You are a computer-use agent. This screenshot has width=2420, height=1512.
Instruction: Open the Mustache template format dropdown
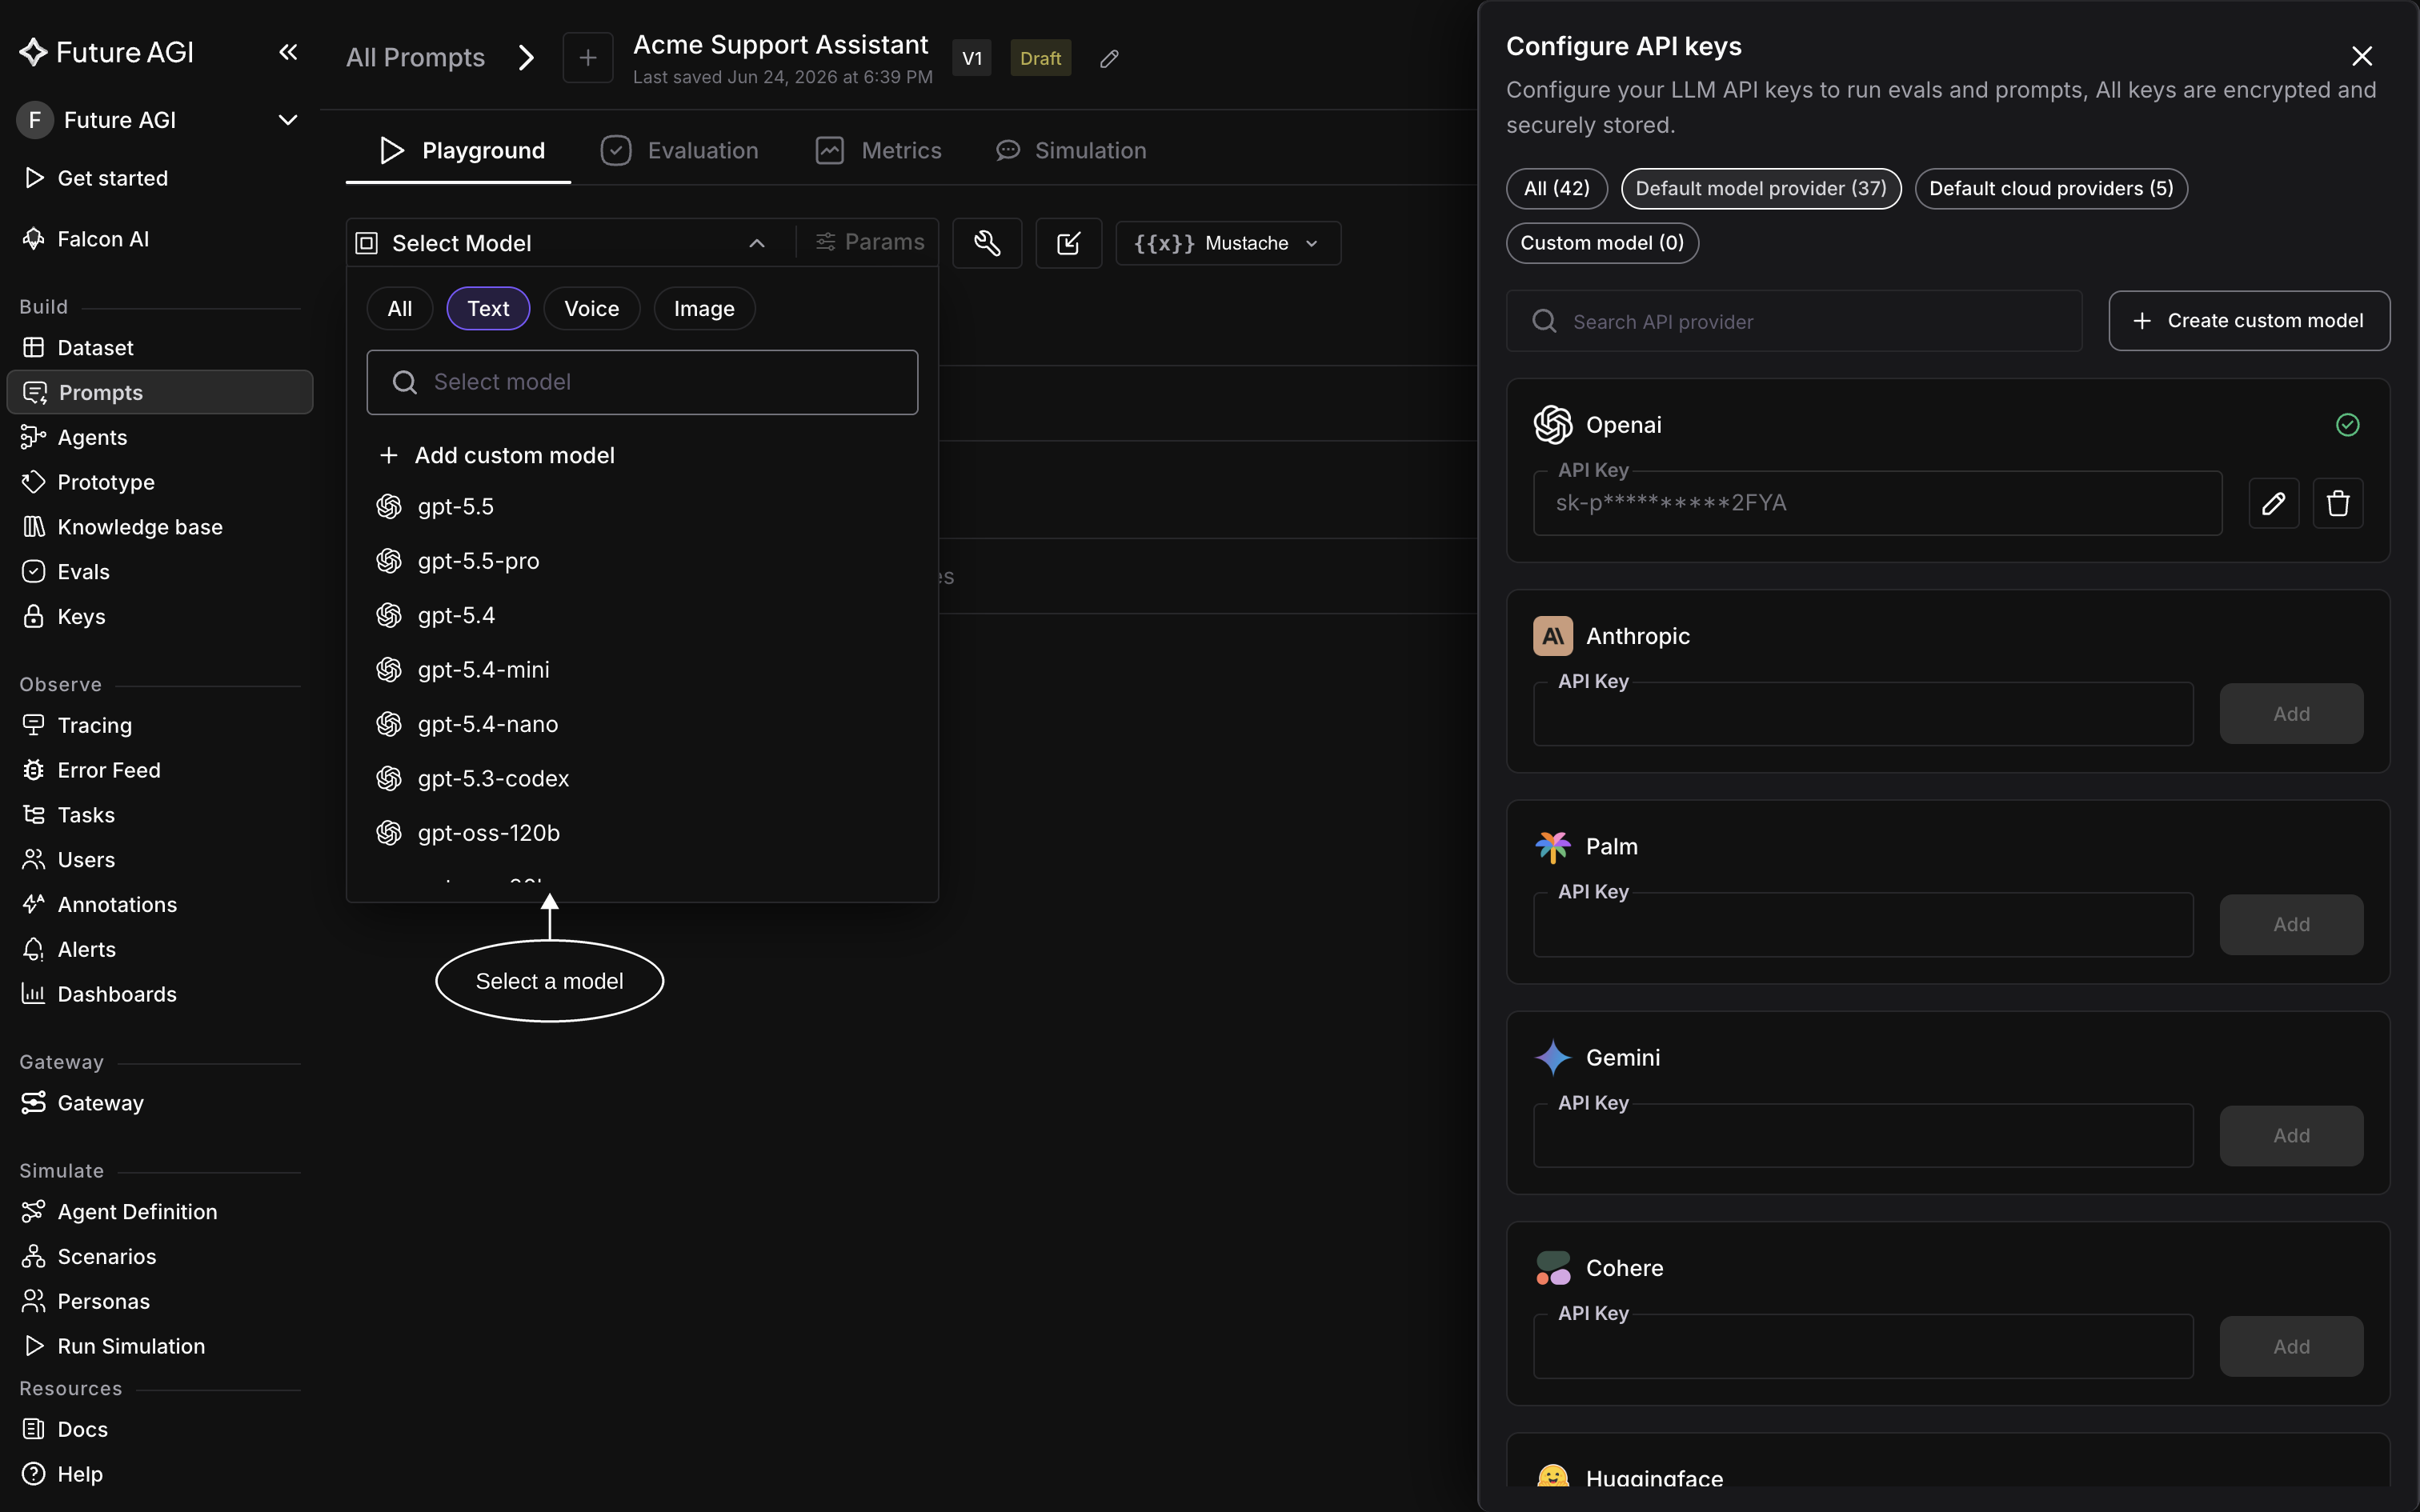[x=1228, y=243]
